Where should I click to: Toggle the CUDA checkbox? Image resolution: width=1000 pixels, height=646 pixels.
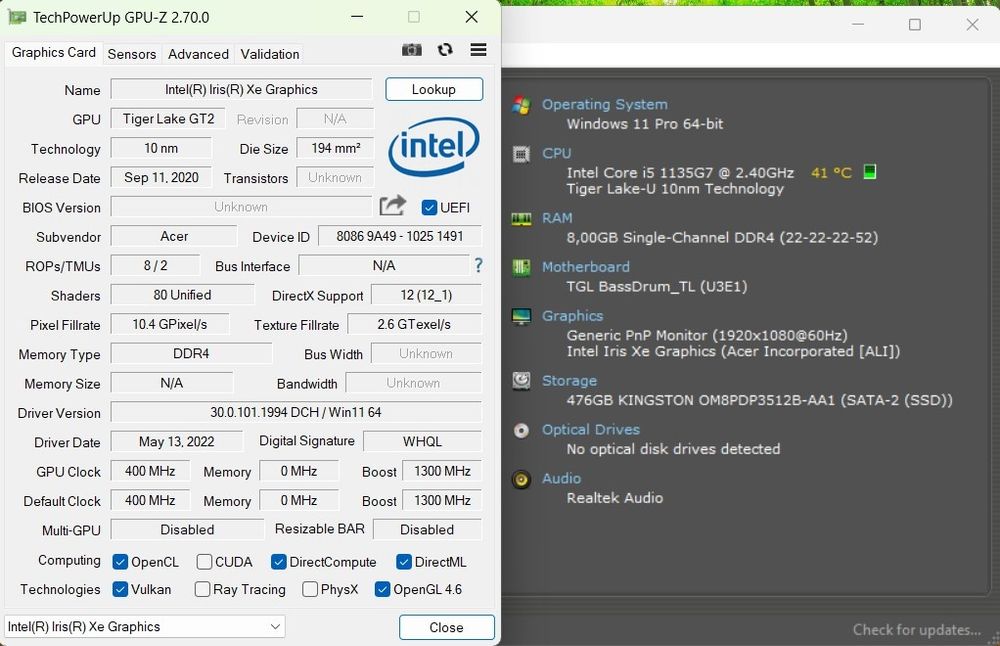click(204, 562)
